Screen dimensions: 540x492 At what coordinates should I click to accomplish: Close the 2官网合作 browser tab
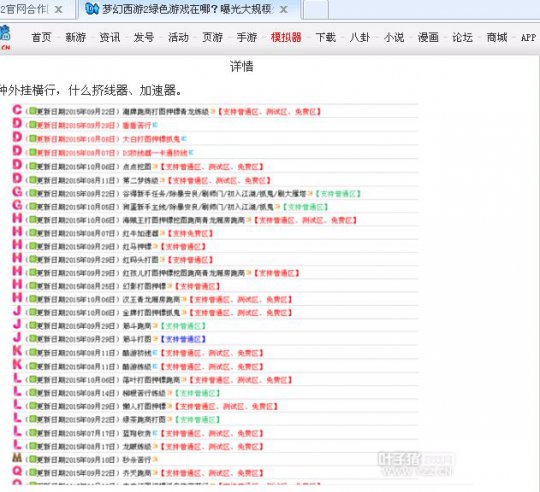(x=59, y=10)
